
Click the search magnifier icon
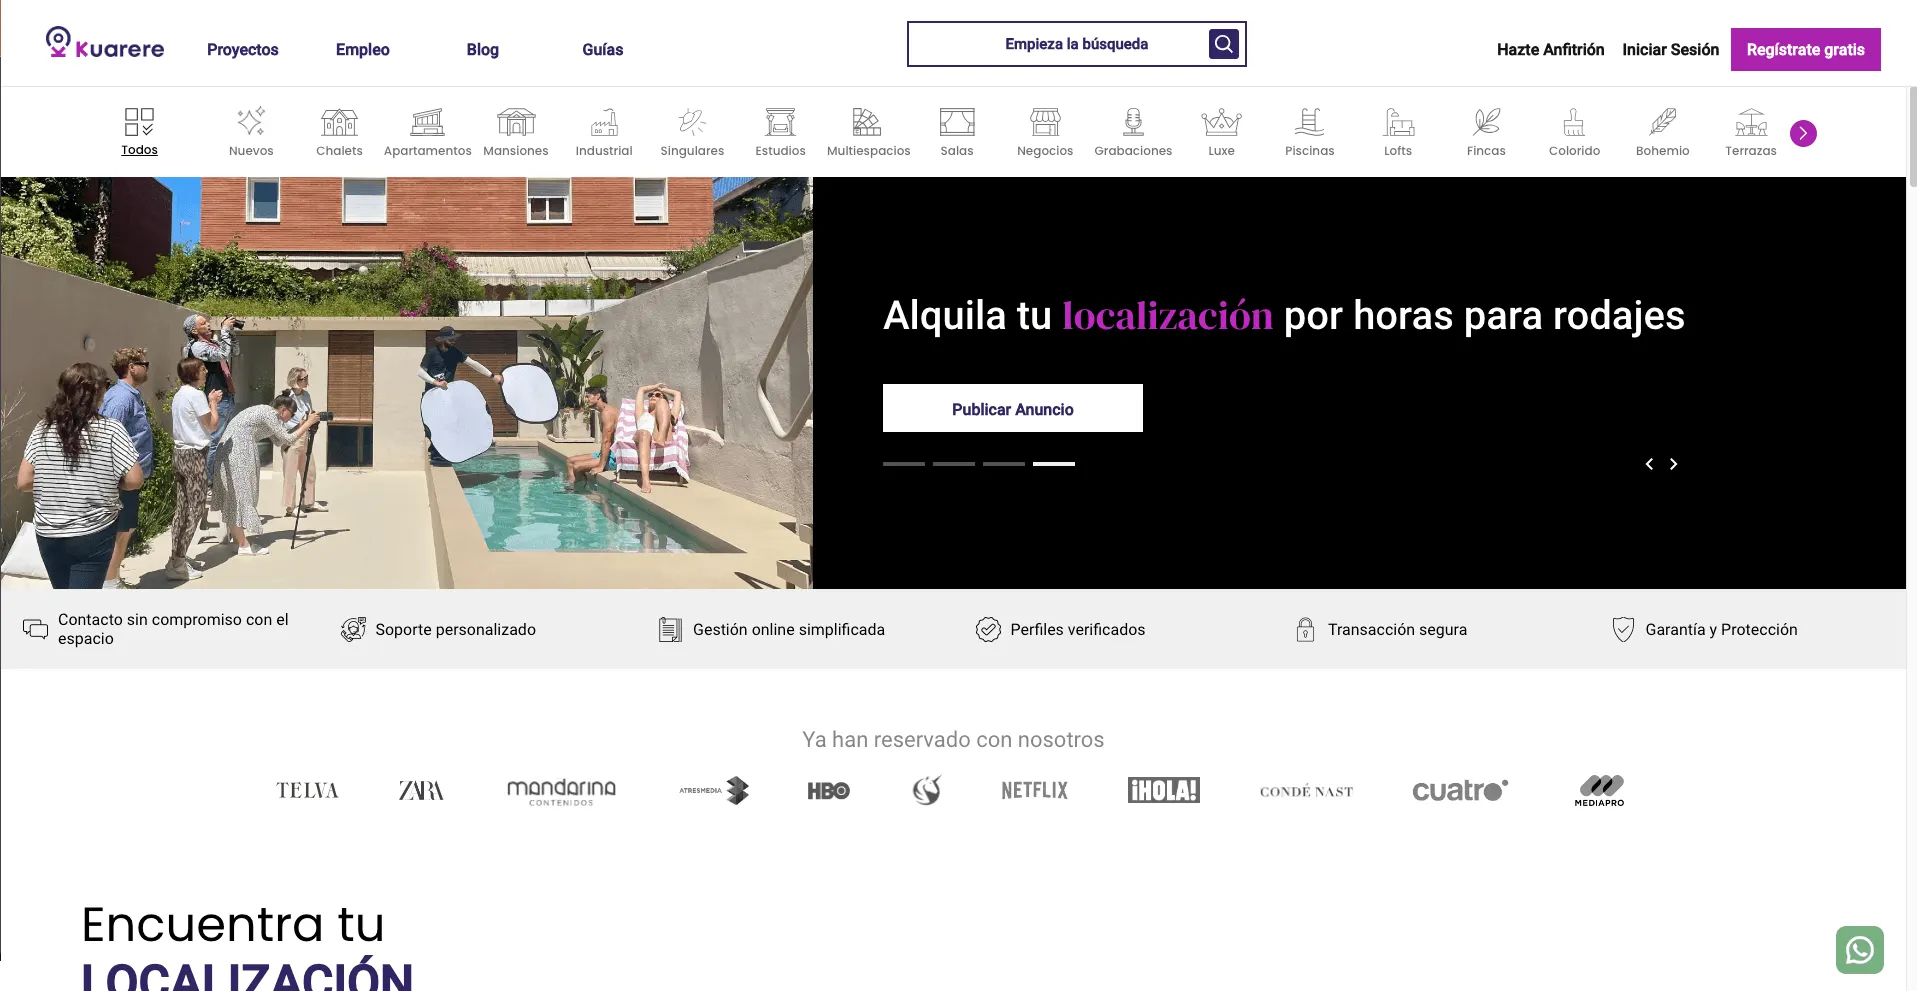[x=1224, y=44]
